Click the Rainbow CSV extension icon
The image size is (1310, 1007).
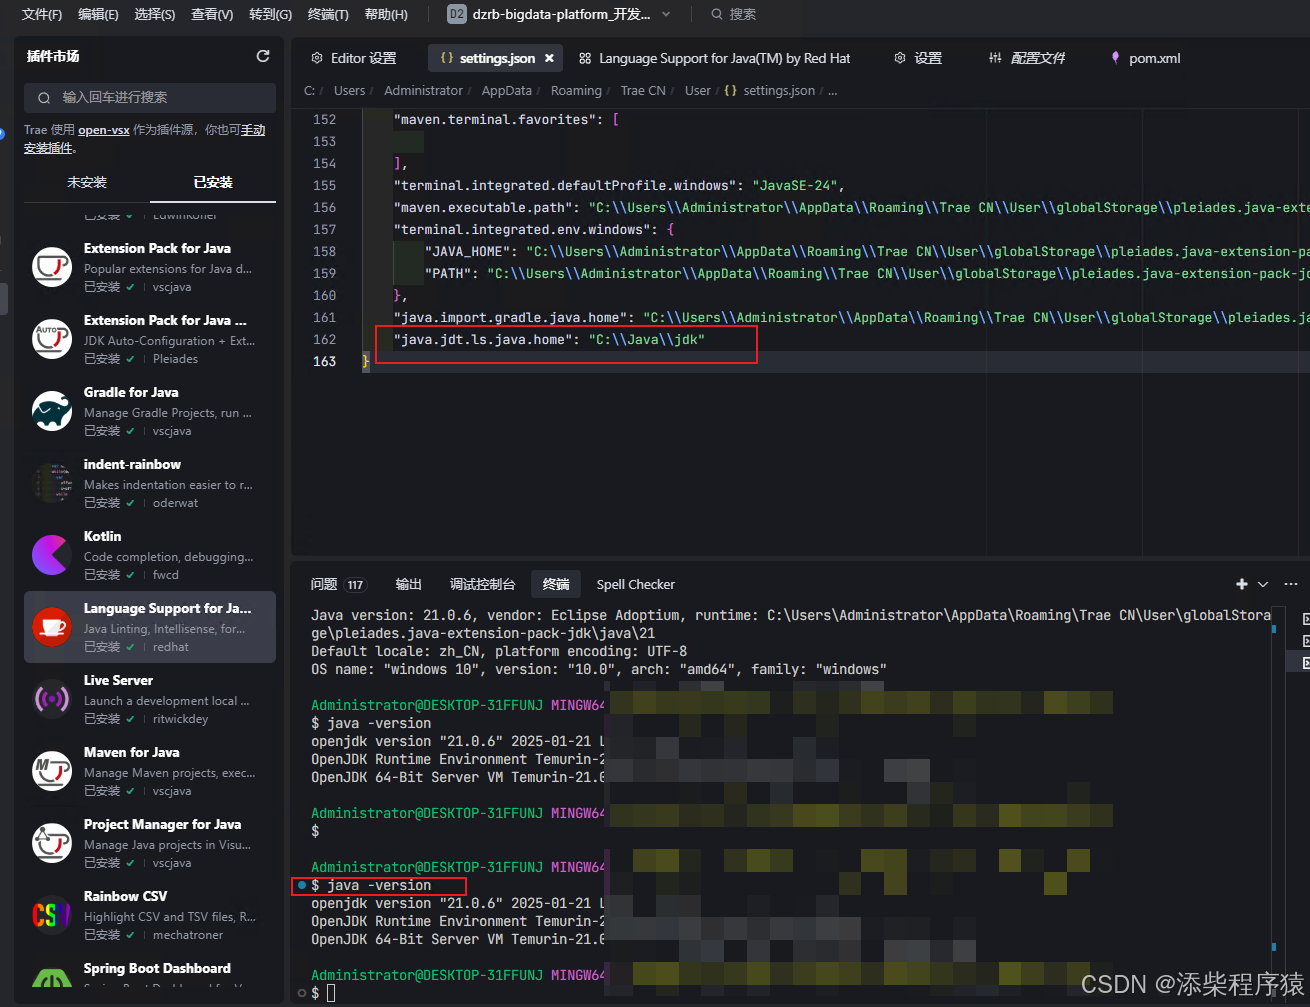(x=51, y=915)
